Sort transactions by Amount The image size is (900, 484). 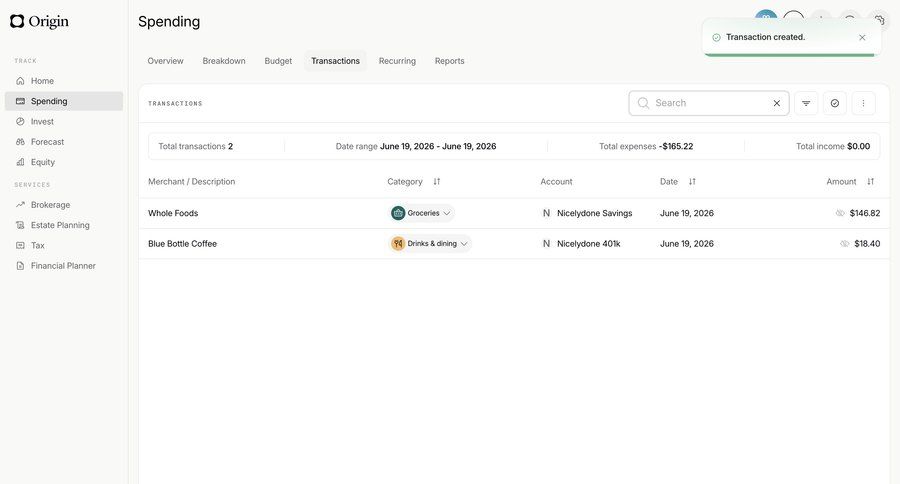871,181
